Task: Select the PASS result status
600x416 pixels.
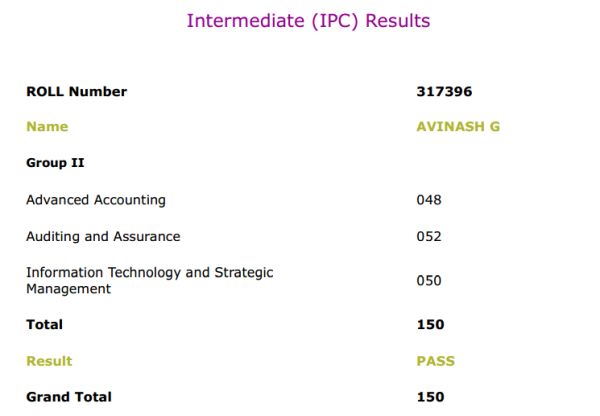Action: click(435, 361)
